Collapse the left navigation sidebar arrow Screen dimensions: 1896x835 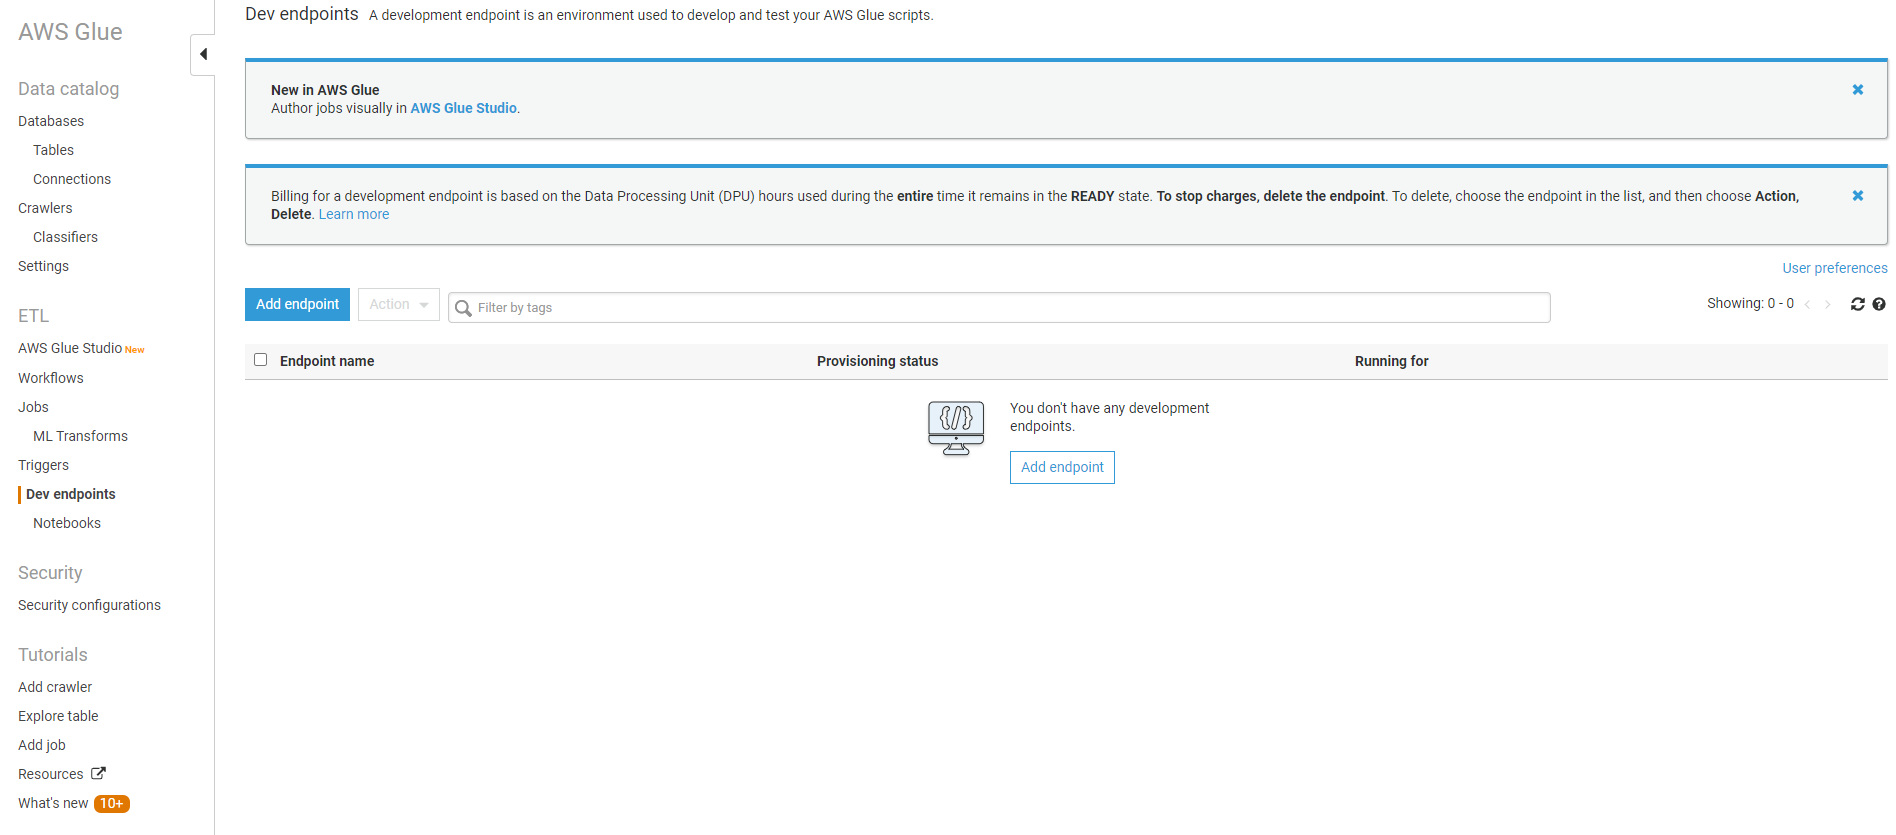[x=203, y=54]
